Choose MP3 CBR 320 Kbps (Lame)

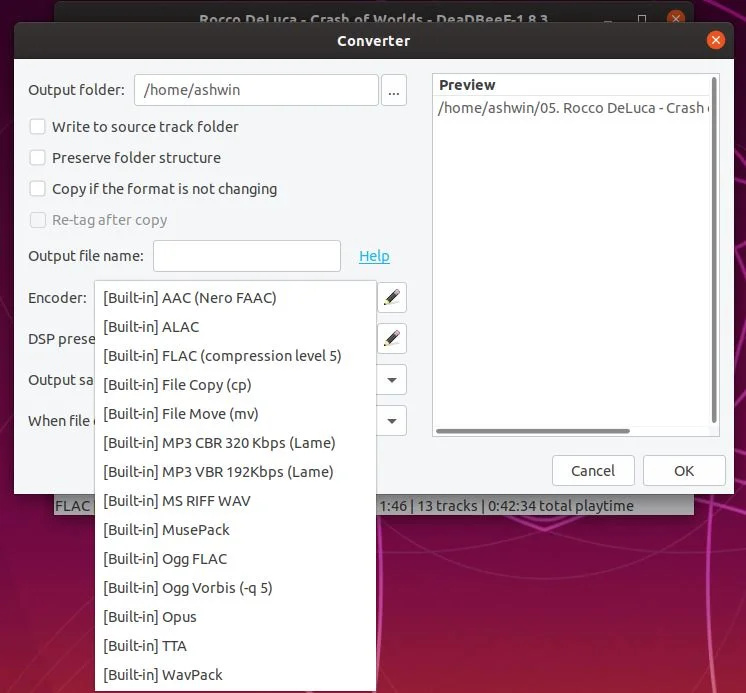click(x=219, y=443)
